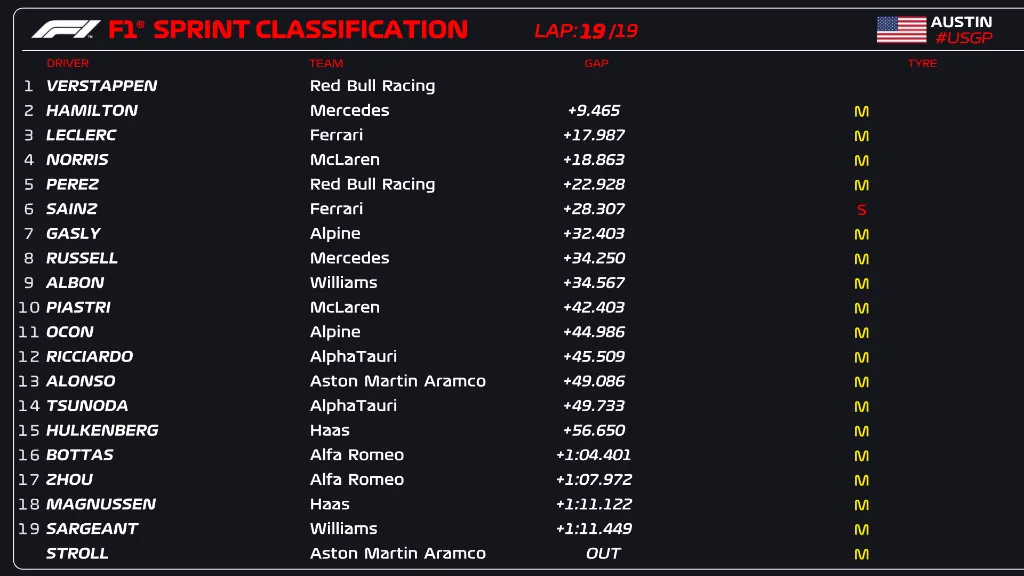
Task: Click the DRIVER column header
Action: pos(67,64)
